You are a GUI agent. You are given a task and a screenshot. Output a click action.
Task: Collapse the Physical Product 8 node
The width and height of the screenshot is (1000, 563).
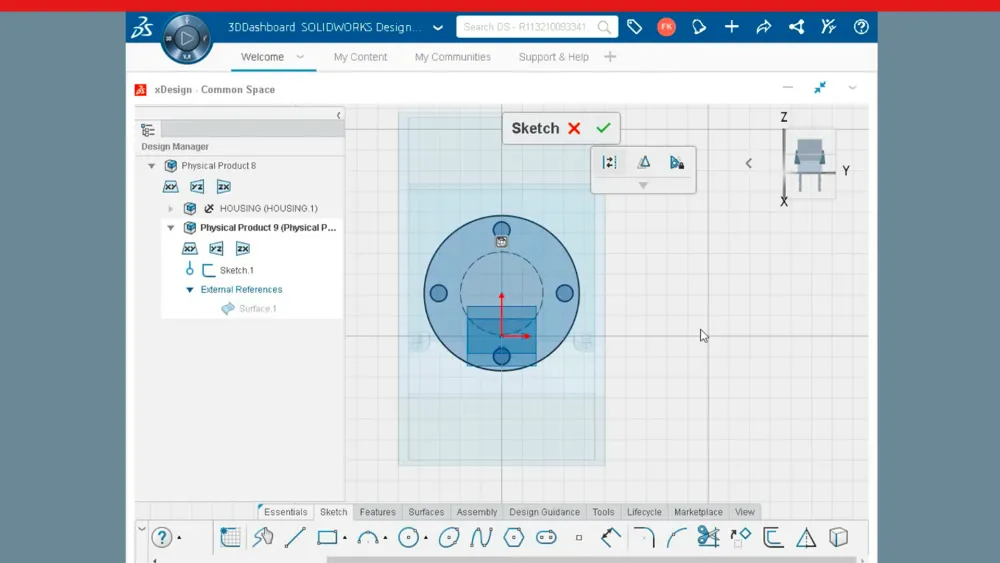pyautogui.click(x=152, y=166)
